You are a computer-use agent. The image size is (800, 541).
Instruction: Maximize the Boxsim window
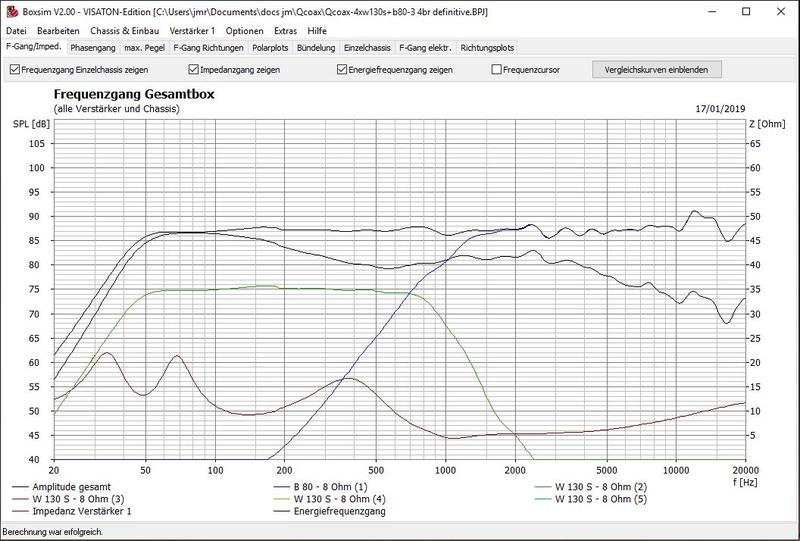pos(746,11)
